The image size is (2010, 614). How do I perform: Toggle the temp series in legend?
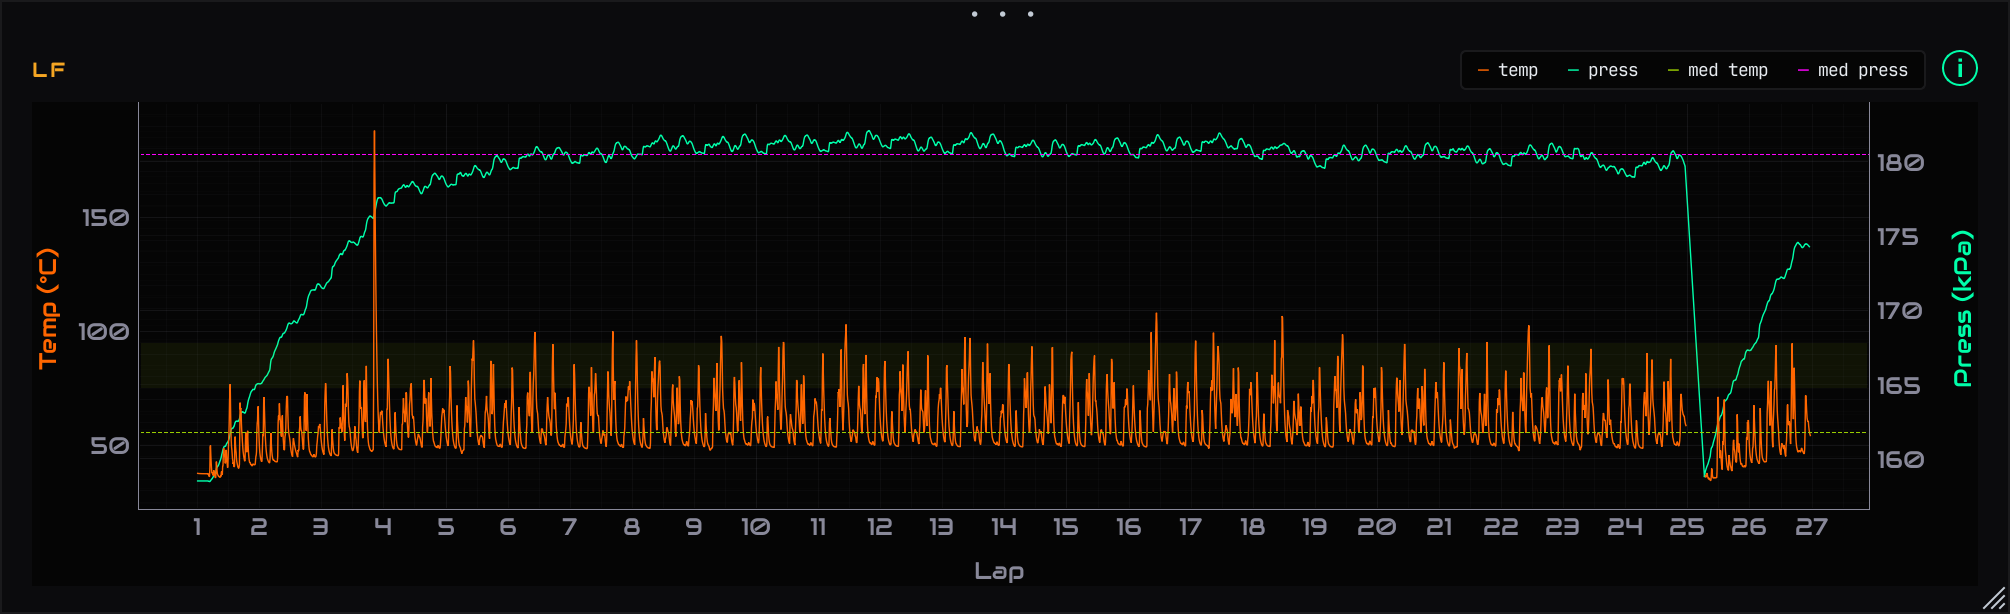1508,70
